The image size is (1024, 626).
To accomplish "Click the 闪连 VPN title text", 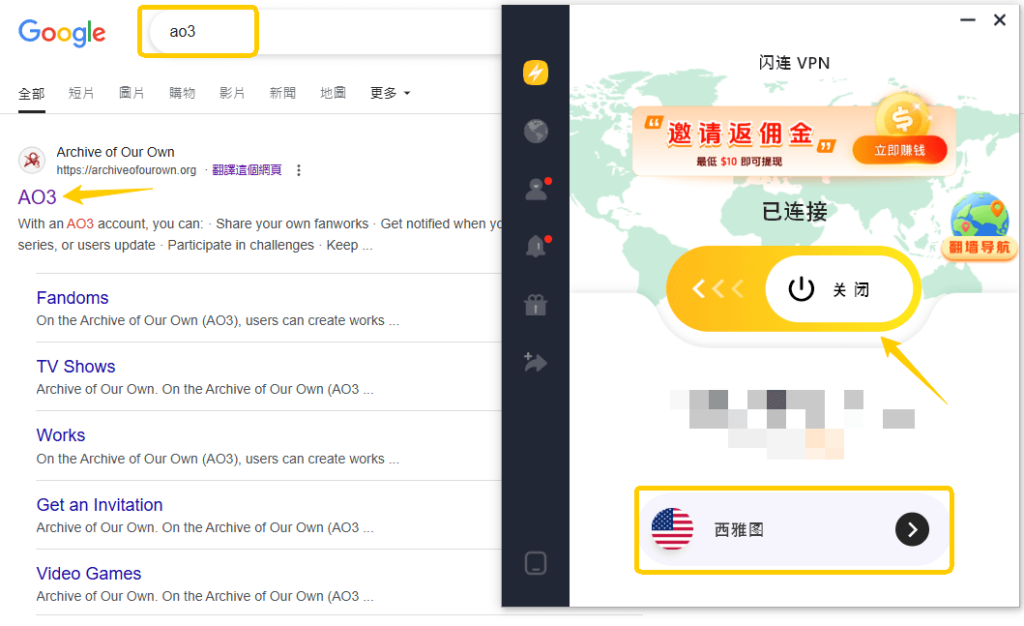I will pos(794,63).
